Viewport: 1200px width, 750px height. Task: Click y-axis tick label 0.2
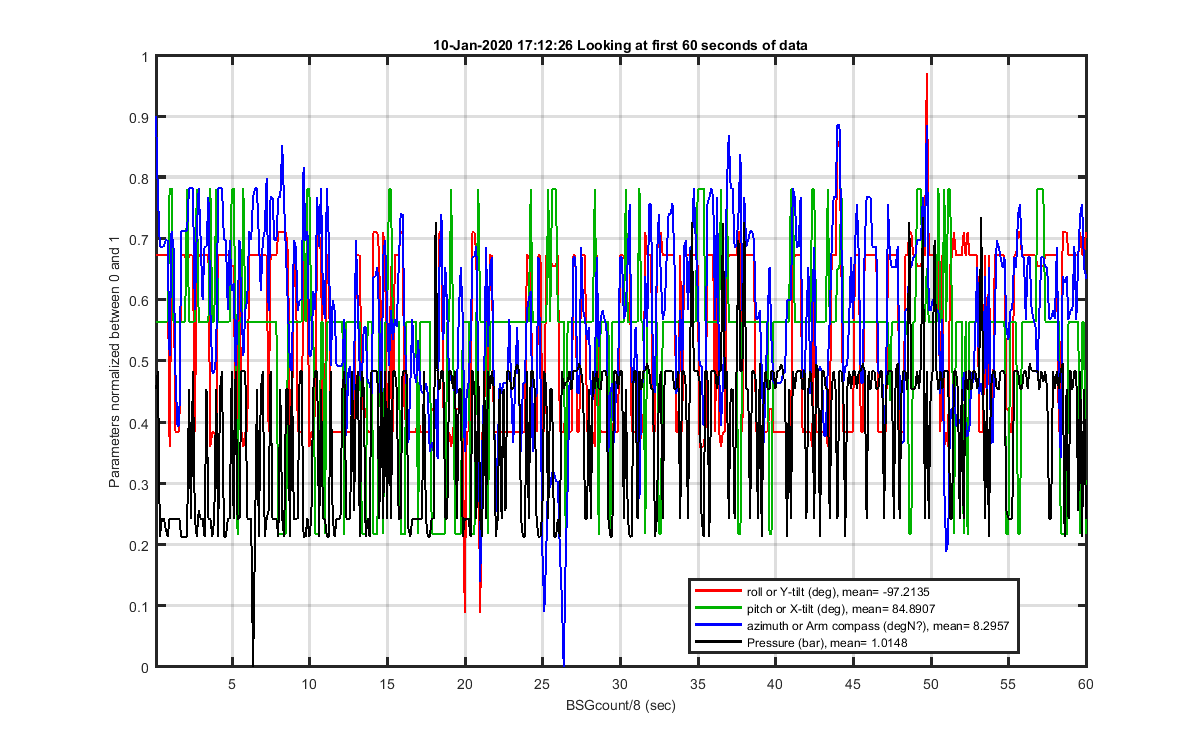139,545
